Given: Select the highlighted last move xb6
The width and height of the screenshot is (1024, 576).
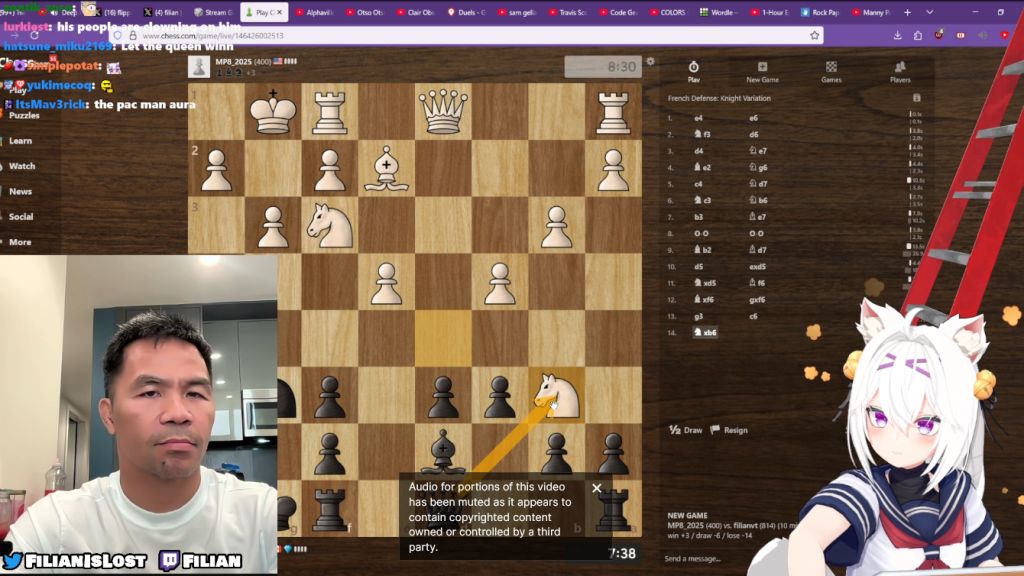Looking at the screenshot, I should click(x=705, y=332).
